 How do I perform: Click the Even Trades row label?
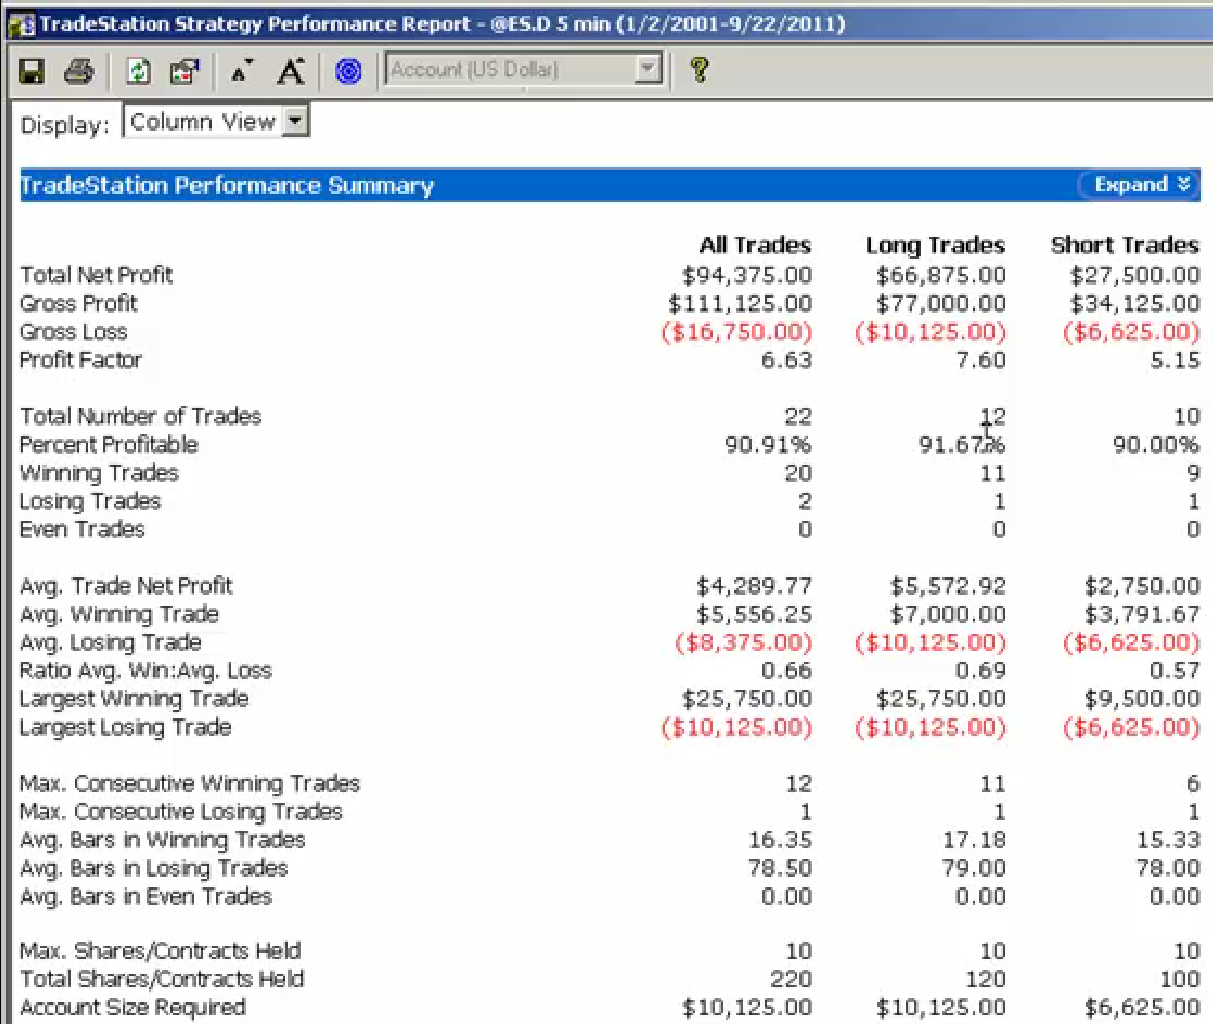(82, 529)
